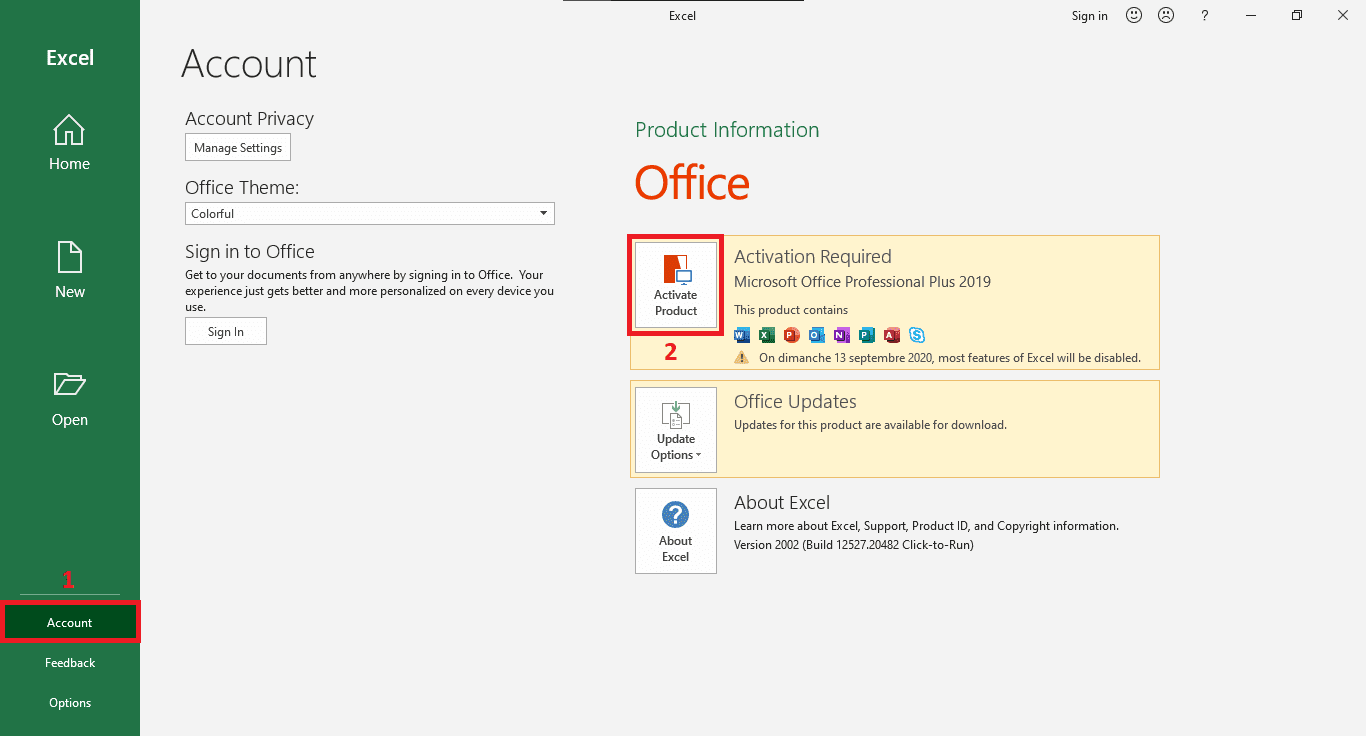
Task: Select the Account tab in sidebar
Action: pyautogui.click(x=70, y=623)
